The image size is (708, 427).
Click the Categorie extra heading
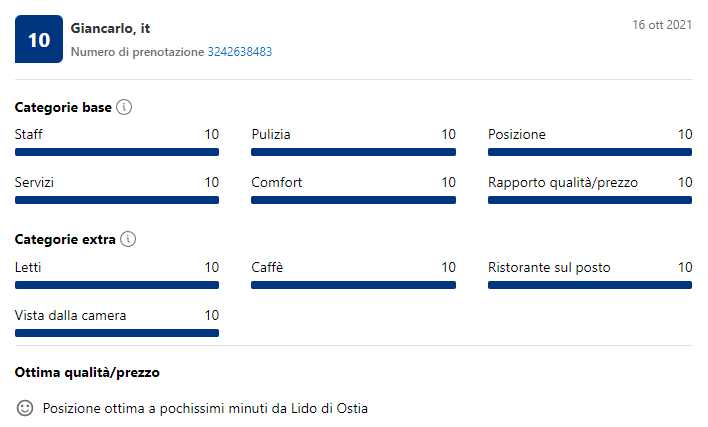(x=65, y=239)
